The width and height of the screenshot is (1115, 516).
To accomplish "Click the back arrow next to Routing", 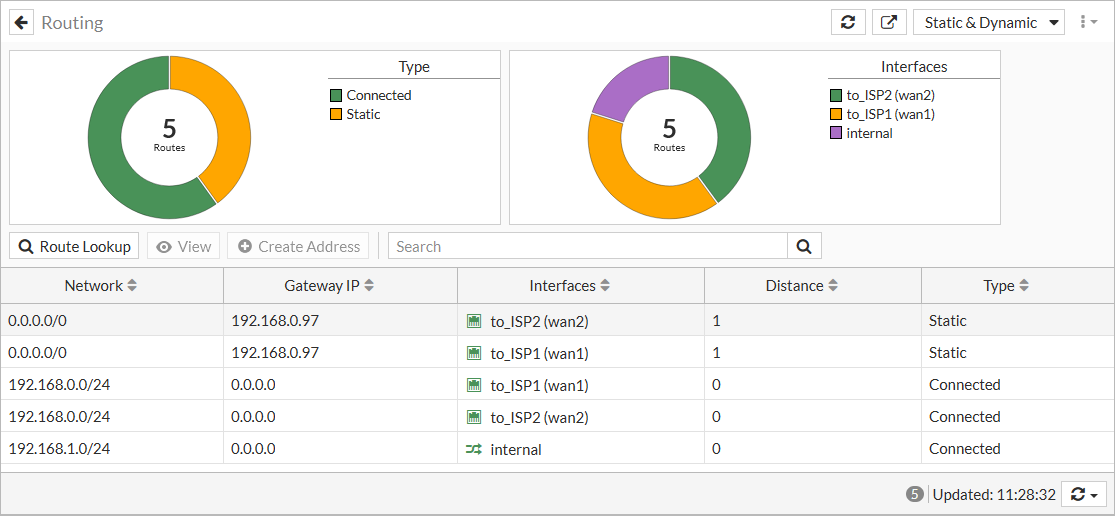I will tap(22, 22).
